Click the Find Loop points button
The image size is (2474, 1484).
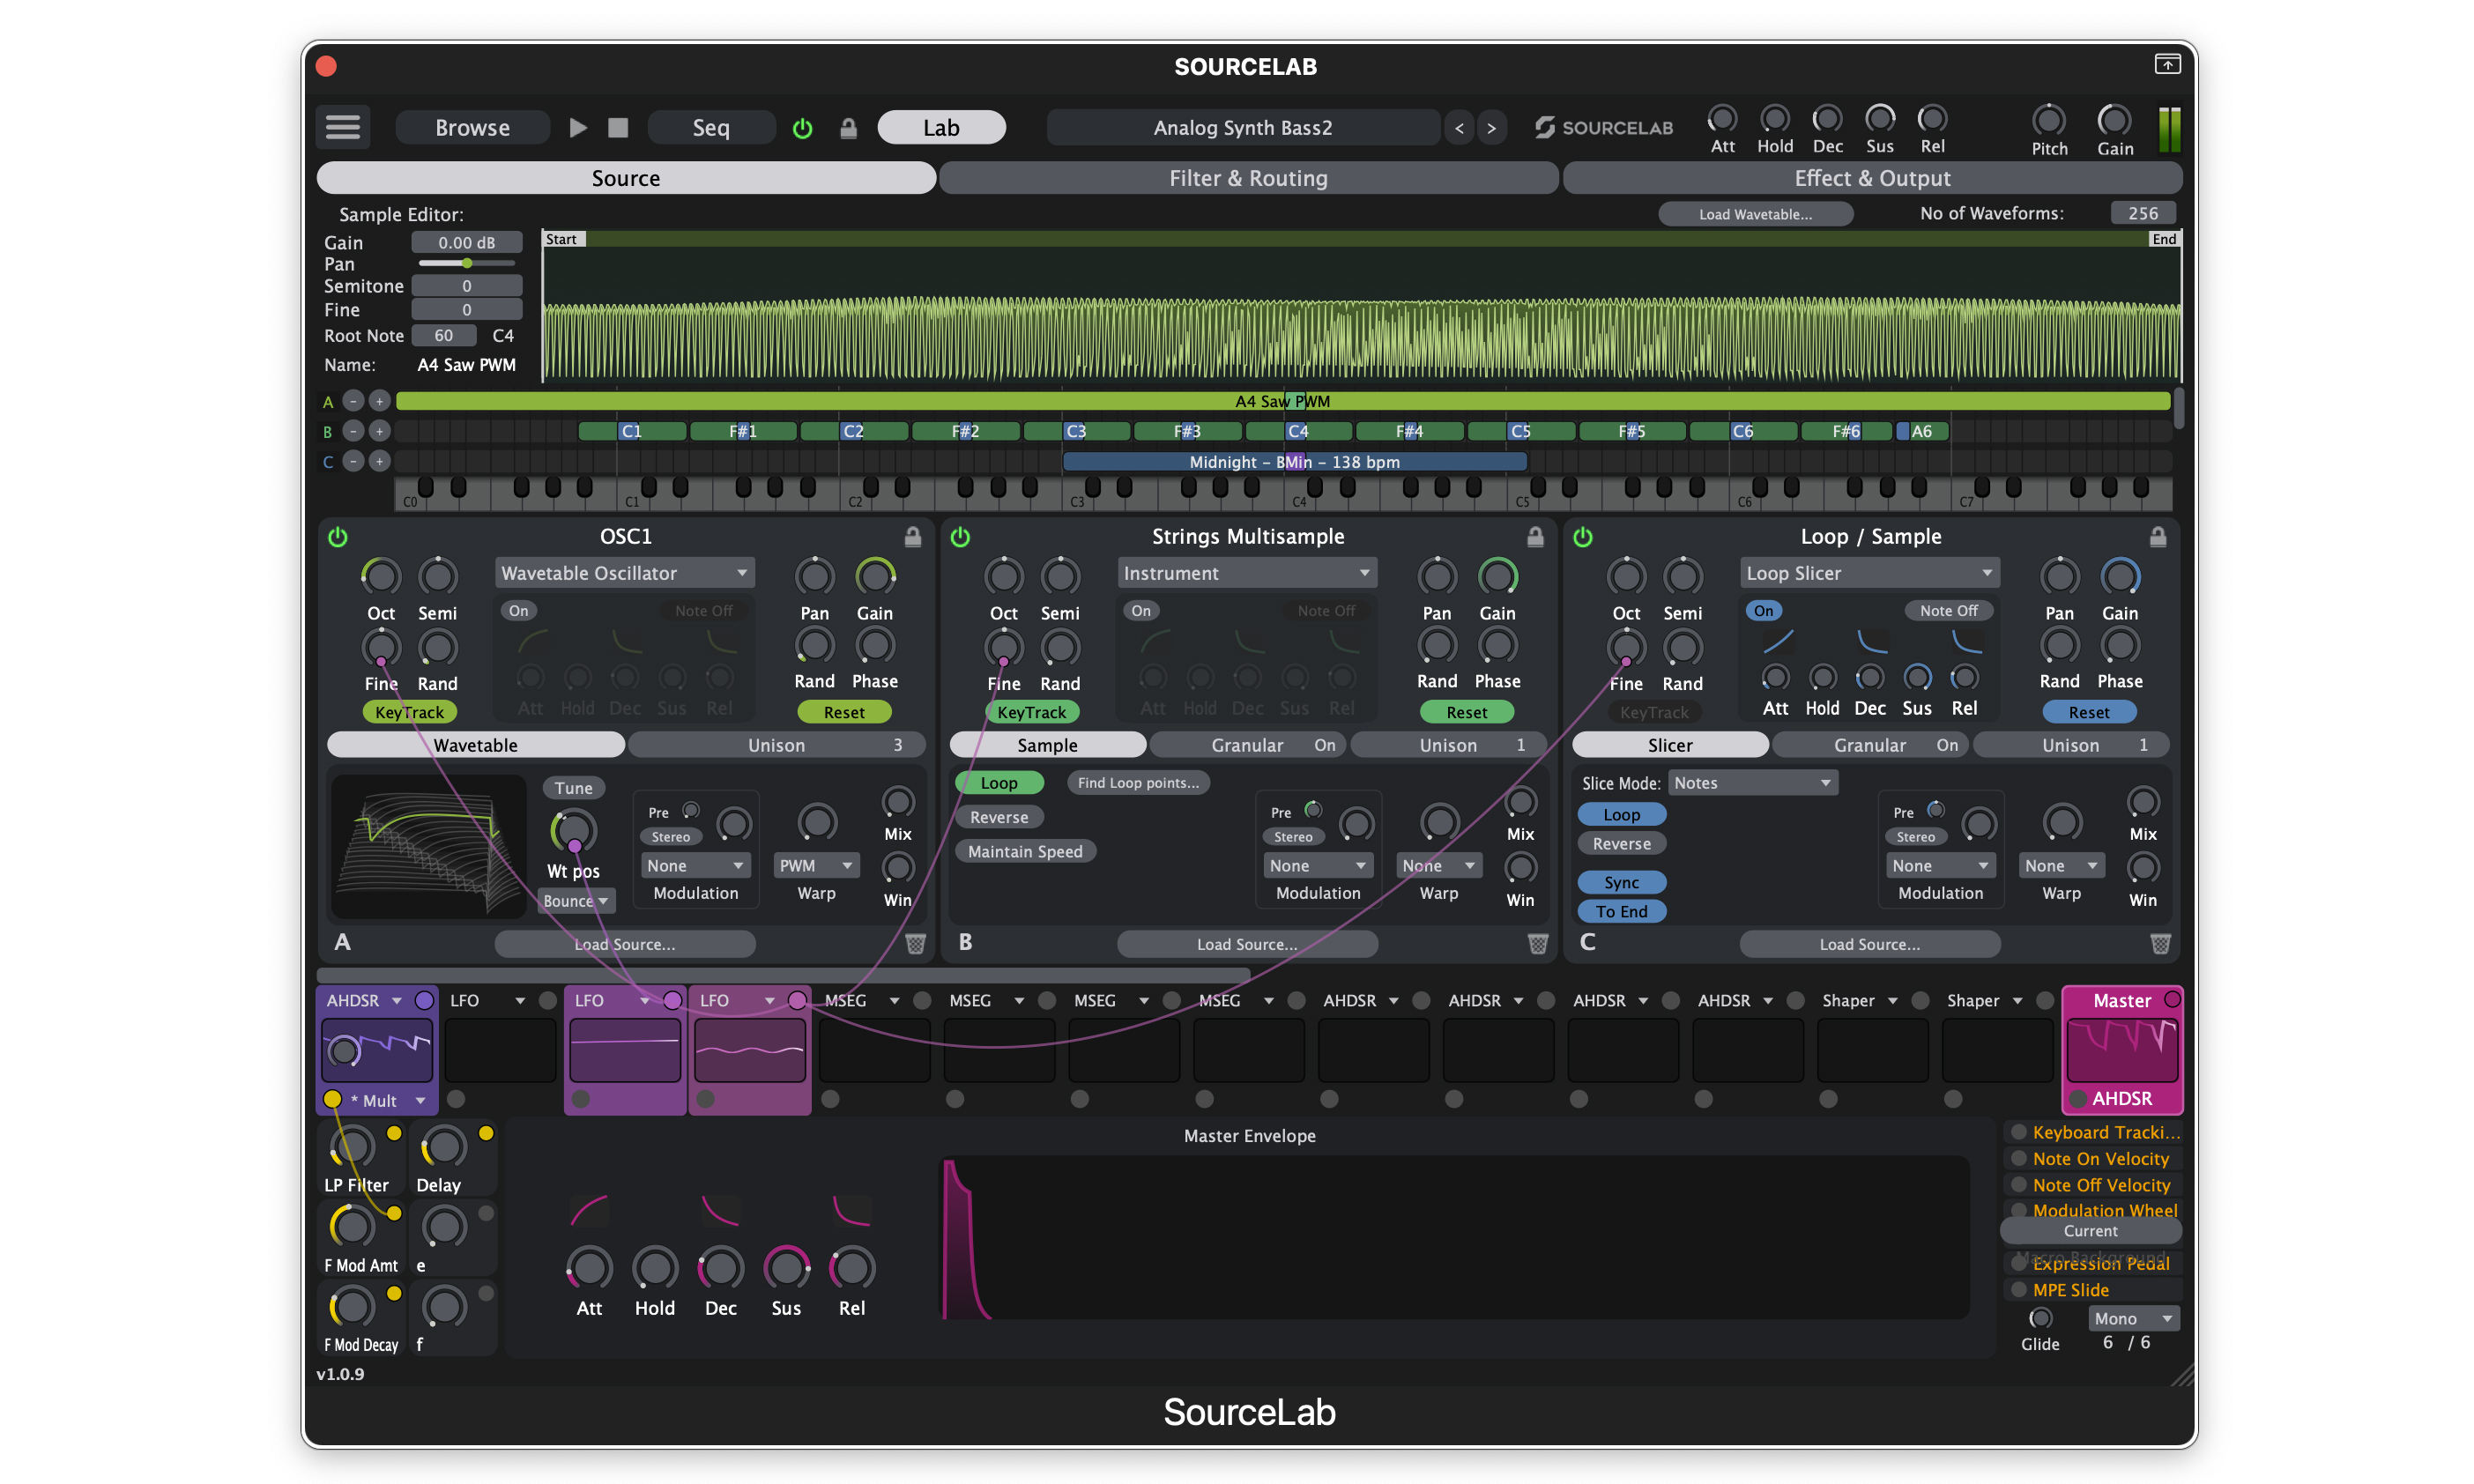1138,782
